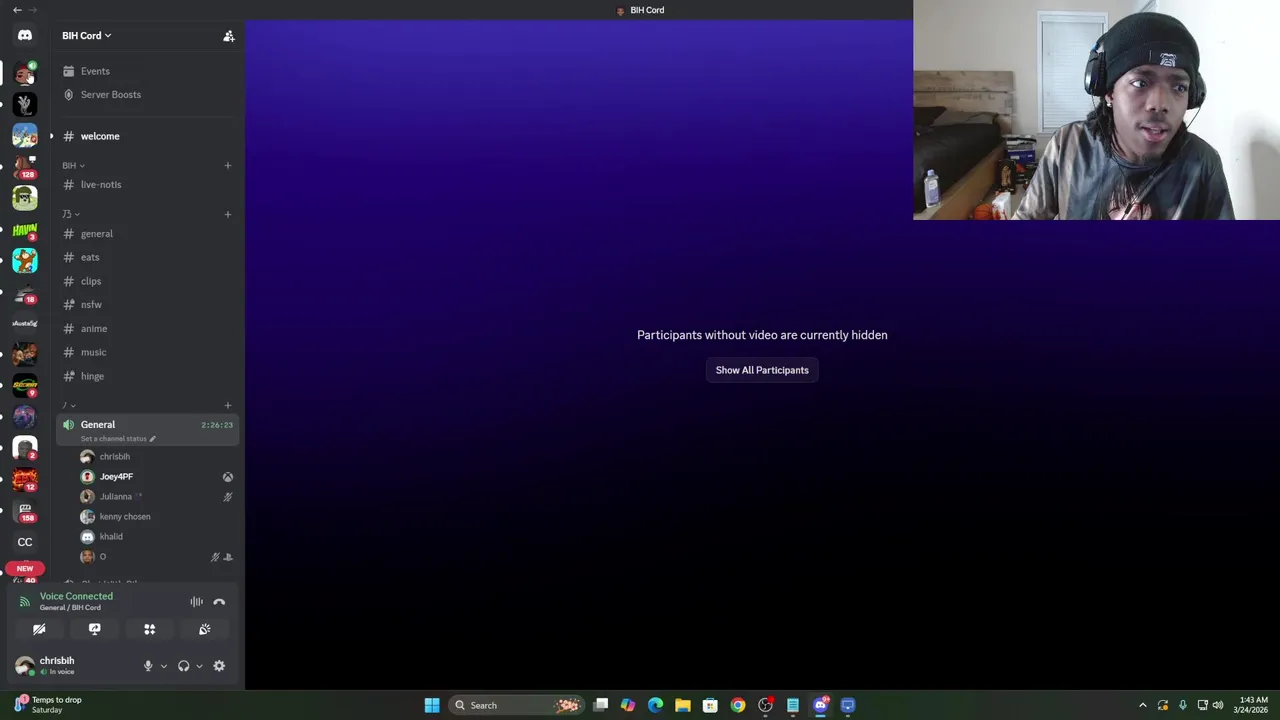Image resolution: width=1280 pixels, height=720 pixels.
Task: Add a channel above the general text channel
Action: 228,214
